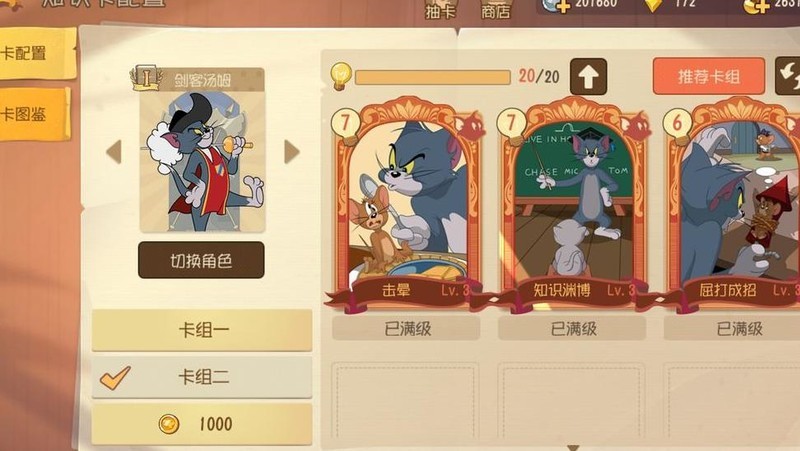Viewport: 800px width, 451px height.
Task: Switch to the 卡配置 side tab
Action: tap(37, 53)
